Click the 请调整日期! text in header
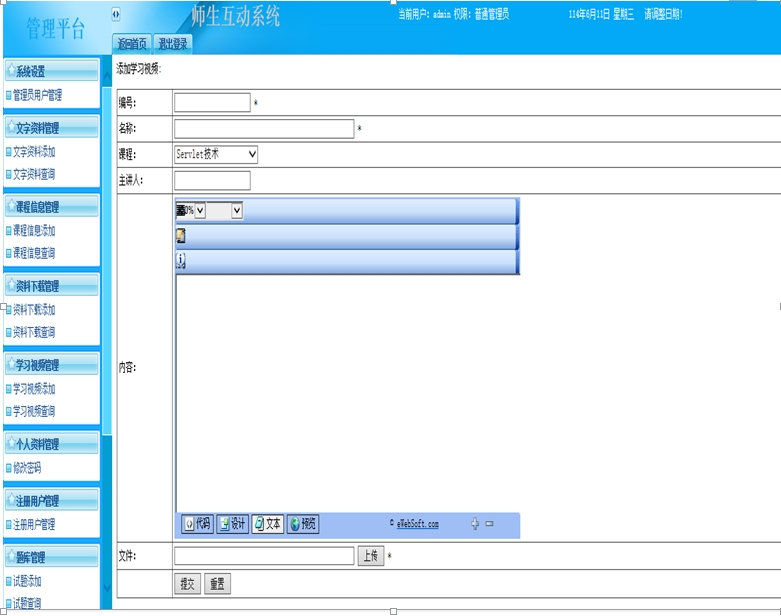The image size is (781, 616). (x=663, y=14)
